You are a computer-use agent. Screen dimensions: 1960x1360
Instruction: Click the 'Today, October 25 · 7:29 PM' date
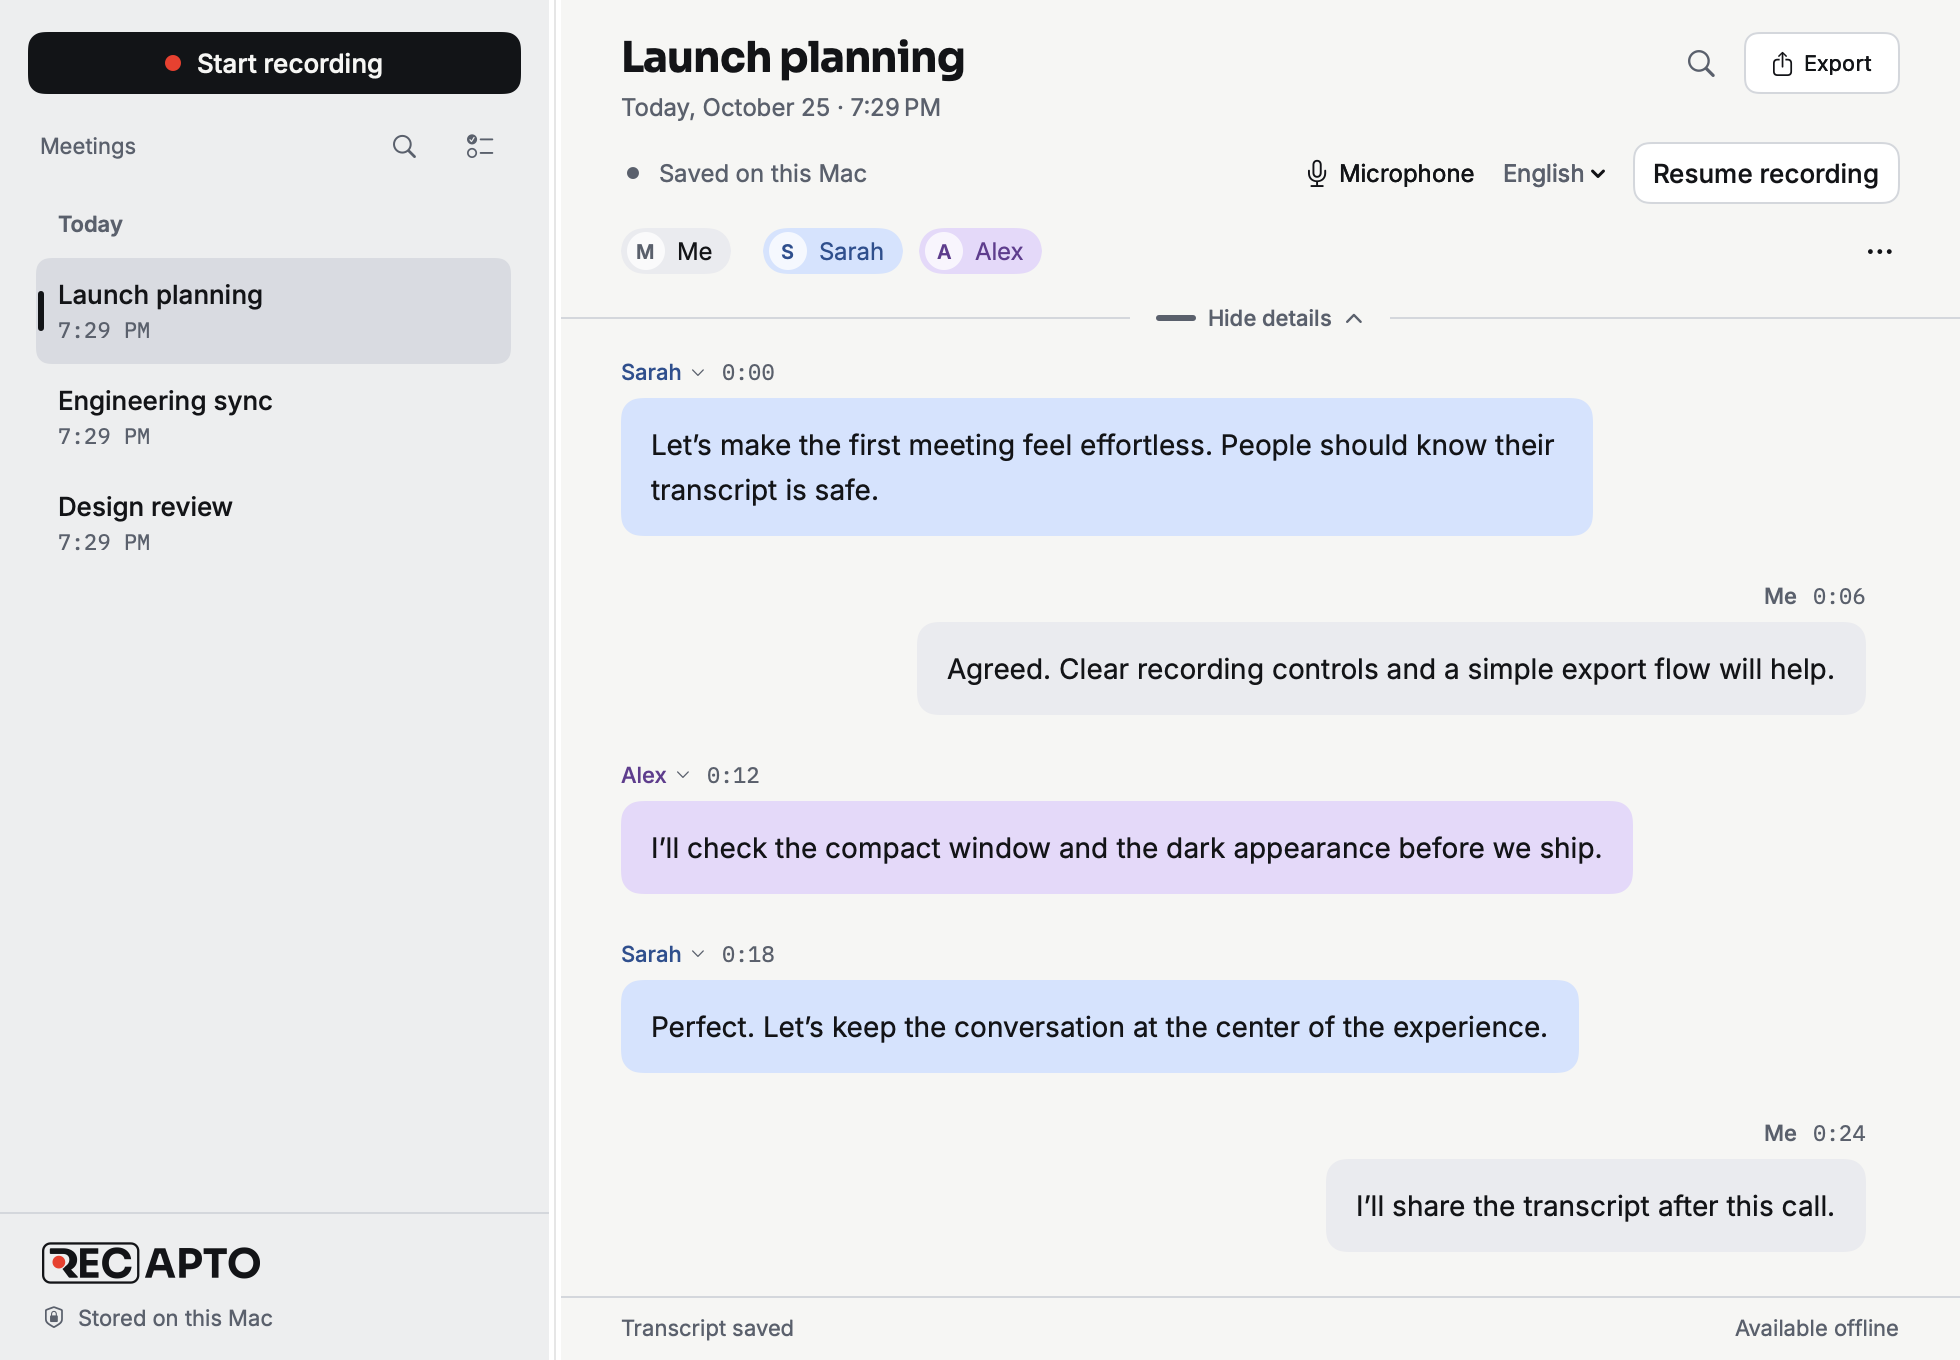coord(781,107)
